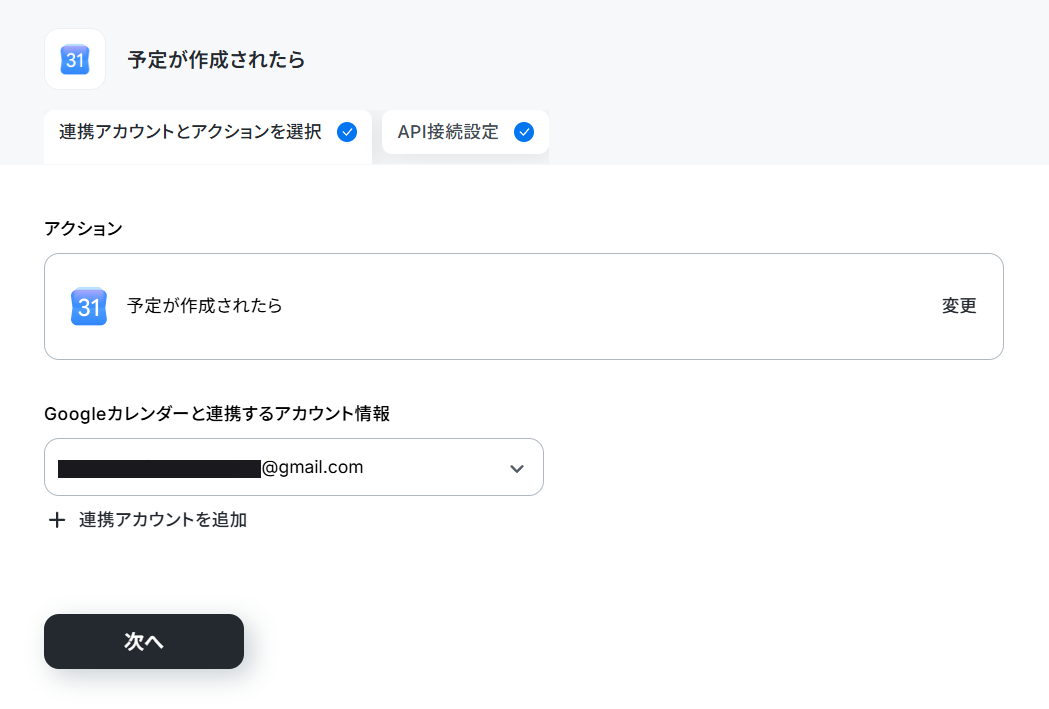Click the redacted email address text
Image resolution: width=1049 pixels, height=709 pixels.
[159, 468]
